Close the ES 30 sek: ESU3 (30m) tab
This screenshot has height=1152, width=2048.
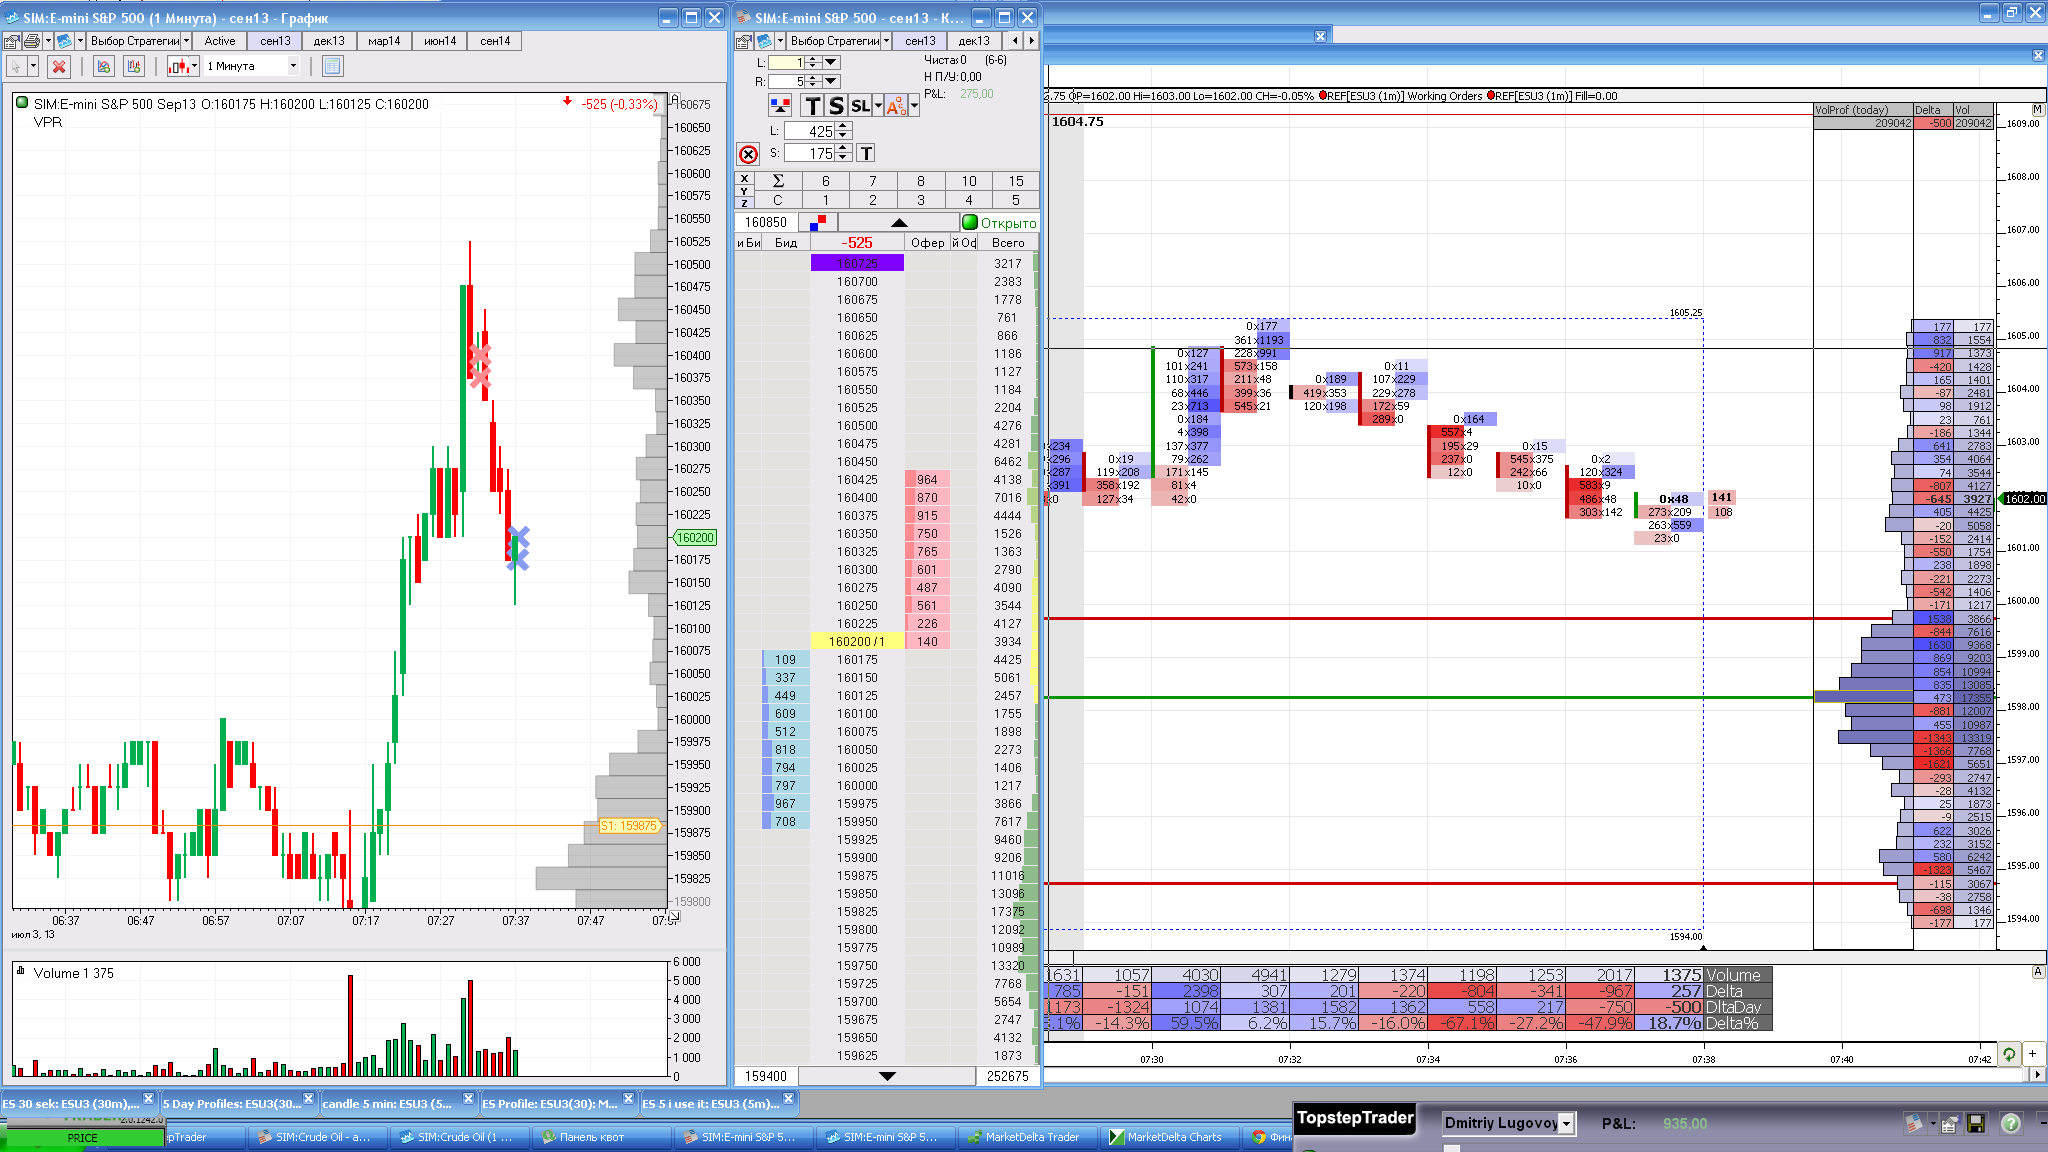148,1098
